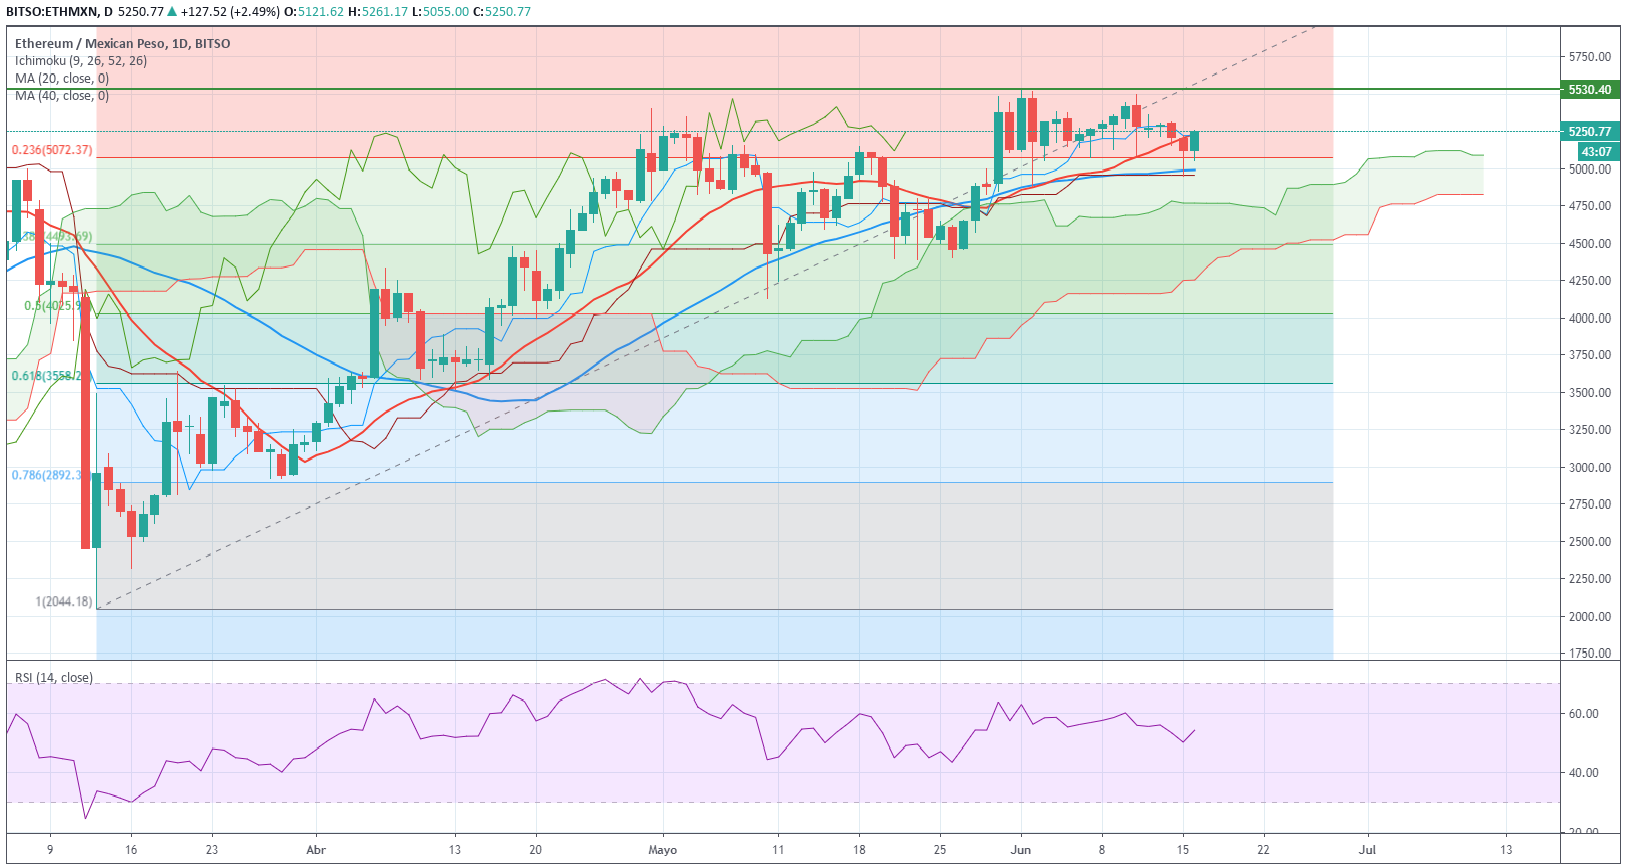Select the 1(2044.18) Fibonacci level label
The image size is (1627, 868).
[64, 602]
